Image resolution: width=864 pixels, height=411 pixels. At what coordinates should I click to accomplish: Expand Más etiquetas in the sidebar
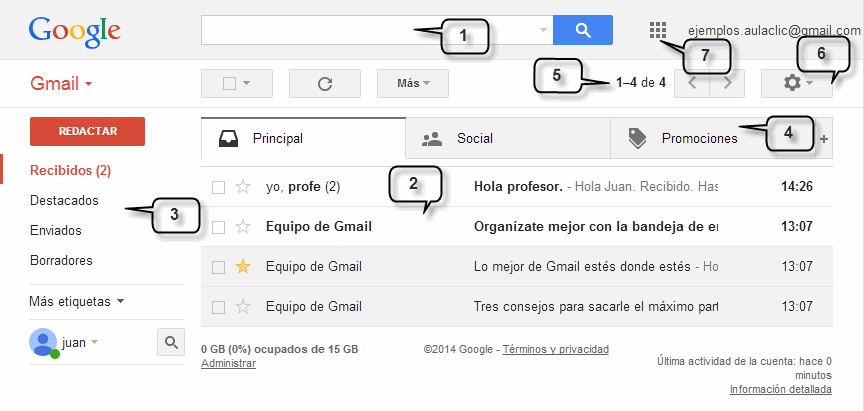(77, 301)
